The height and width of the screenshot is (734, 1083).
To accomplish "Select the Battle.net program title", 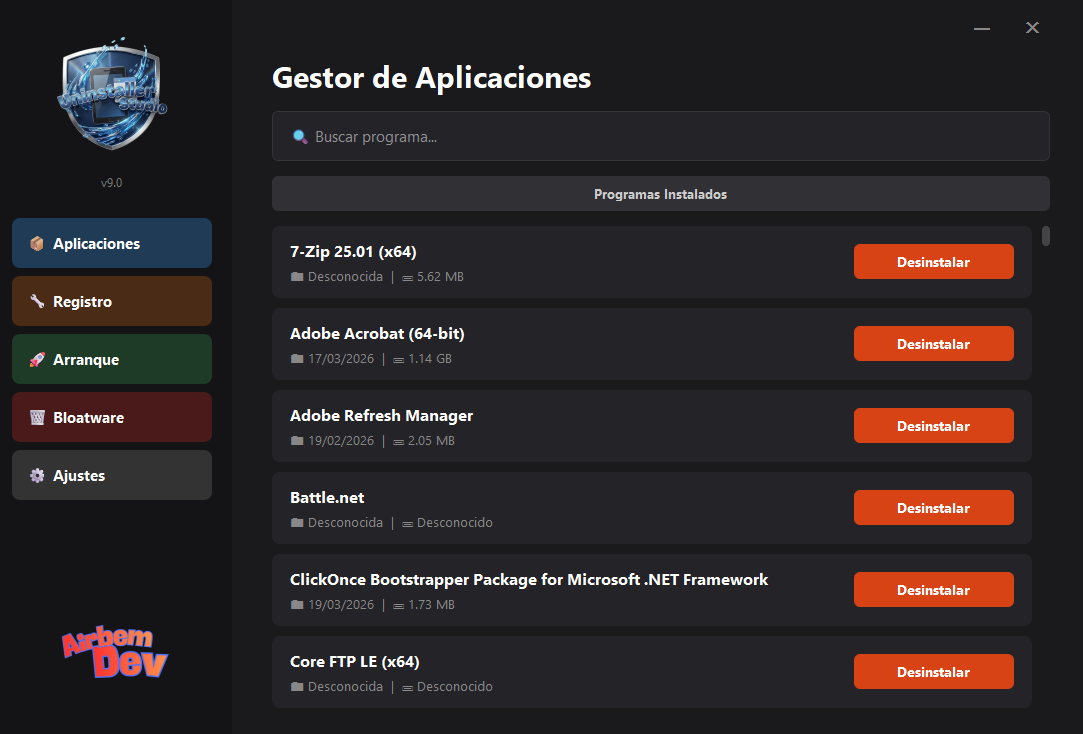I will 327,498.
